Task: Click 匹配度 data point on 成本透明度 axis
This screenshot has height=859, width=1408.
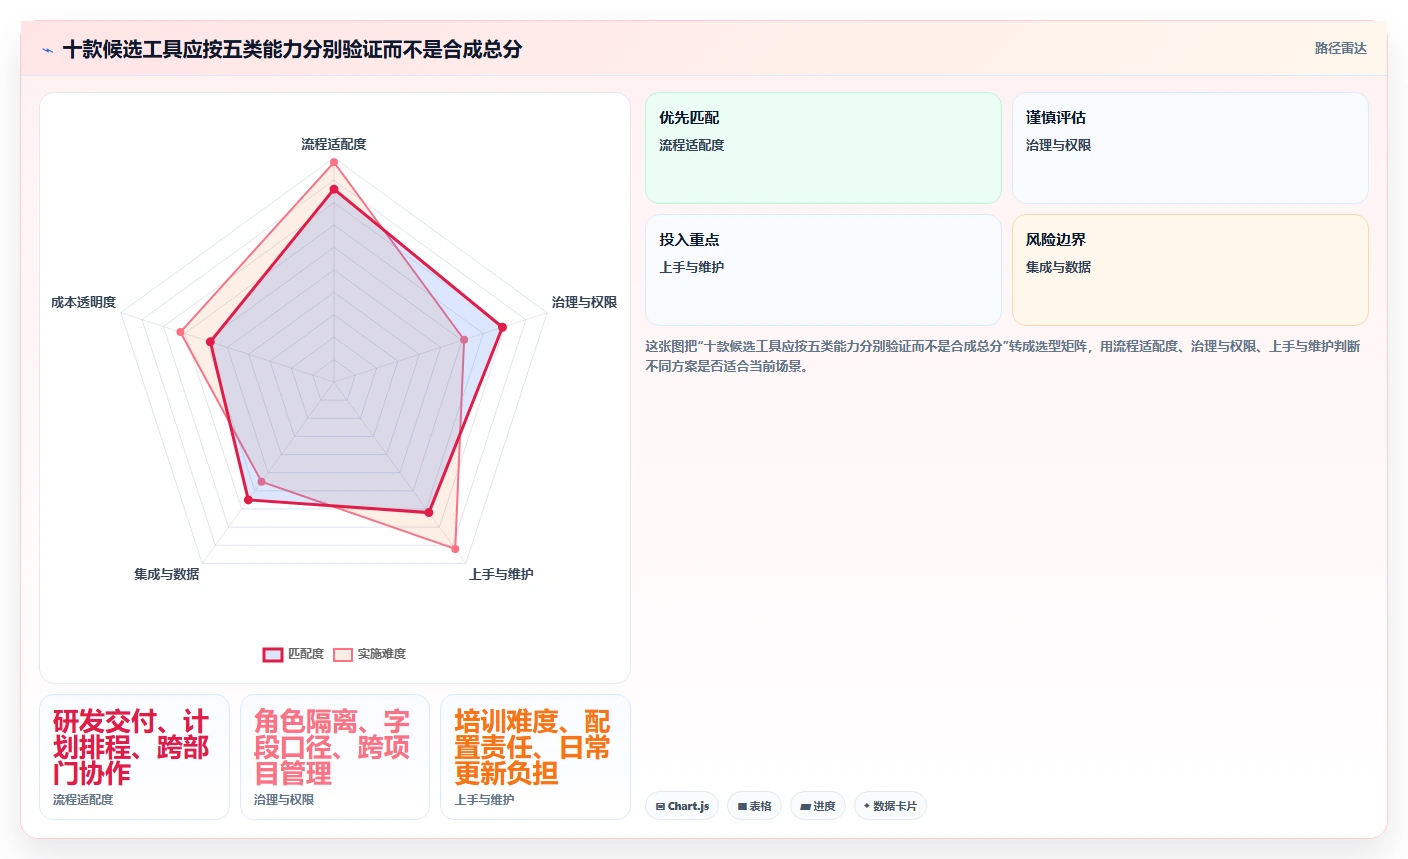Action: 210,342
